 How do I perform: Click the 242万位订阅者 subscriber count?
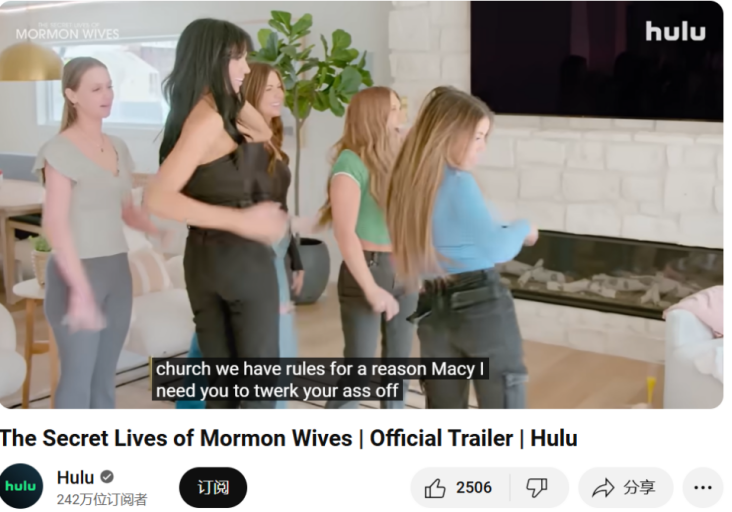[102, 499]
